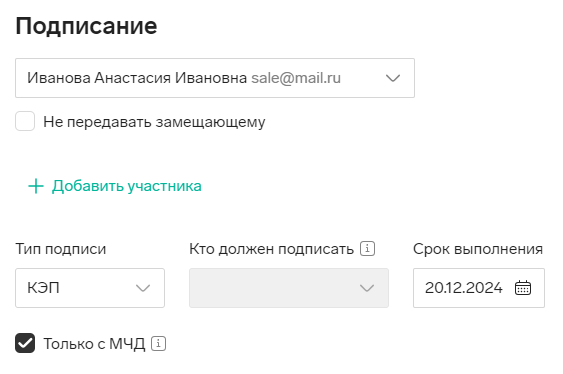Image resolution: width=563 pixels, height=374 pixels.
Task: Click the «Подписание» section heading
Action: tap(86, 26)
